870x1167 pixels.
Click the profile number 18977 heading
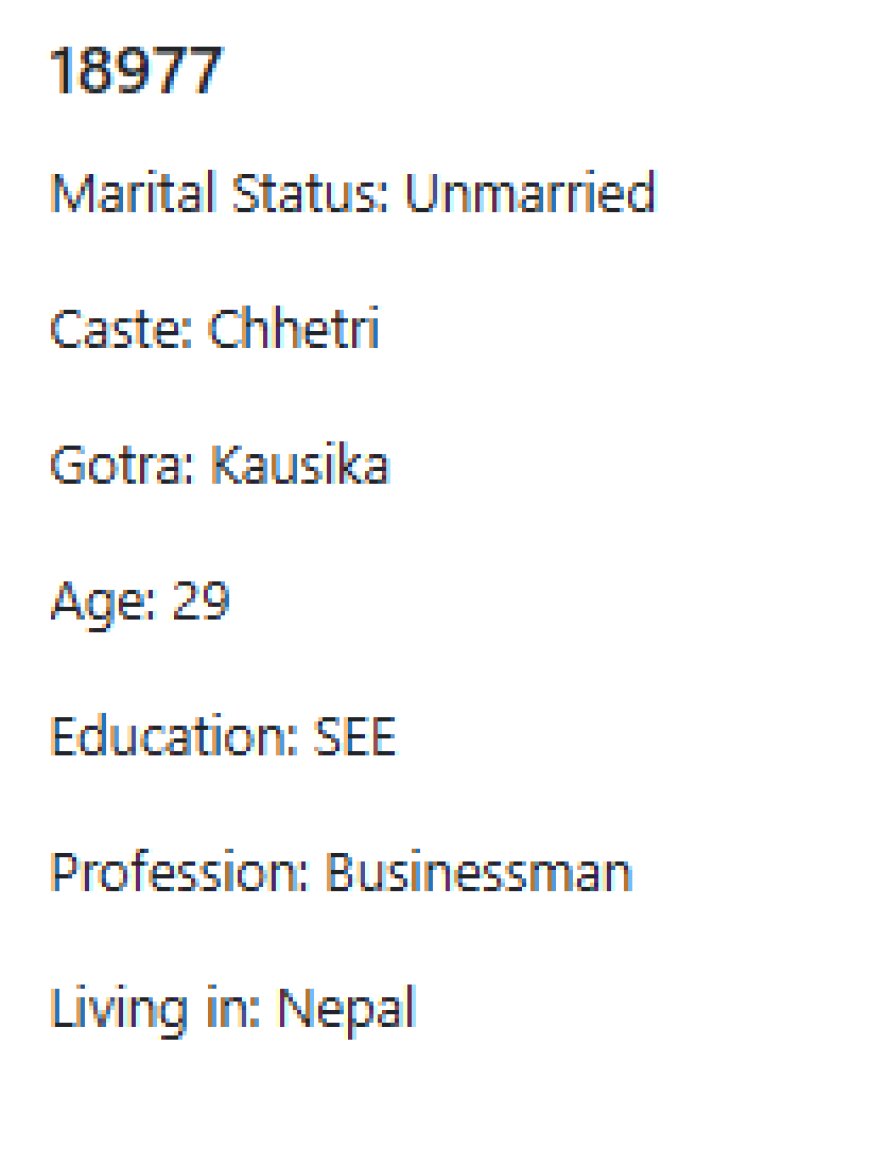[x=135, y=71]
